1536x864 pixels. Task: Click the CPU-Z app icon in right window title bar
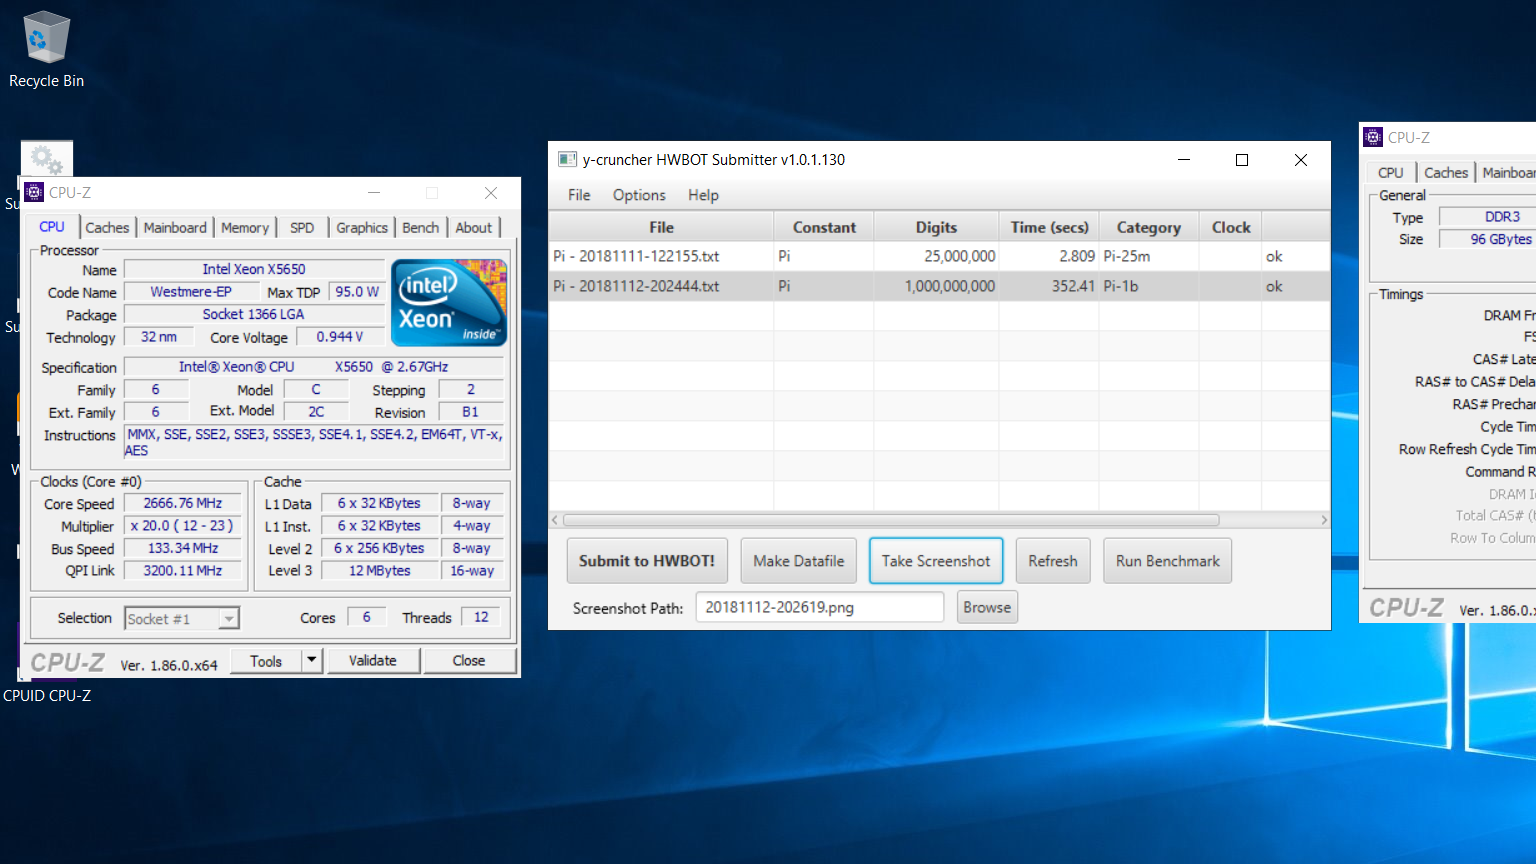[1374, 137]
